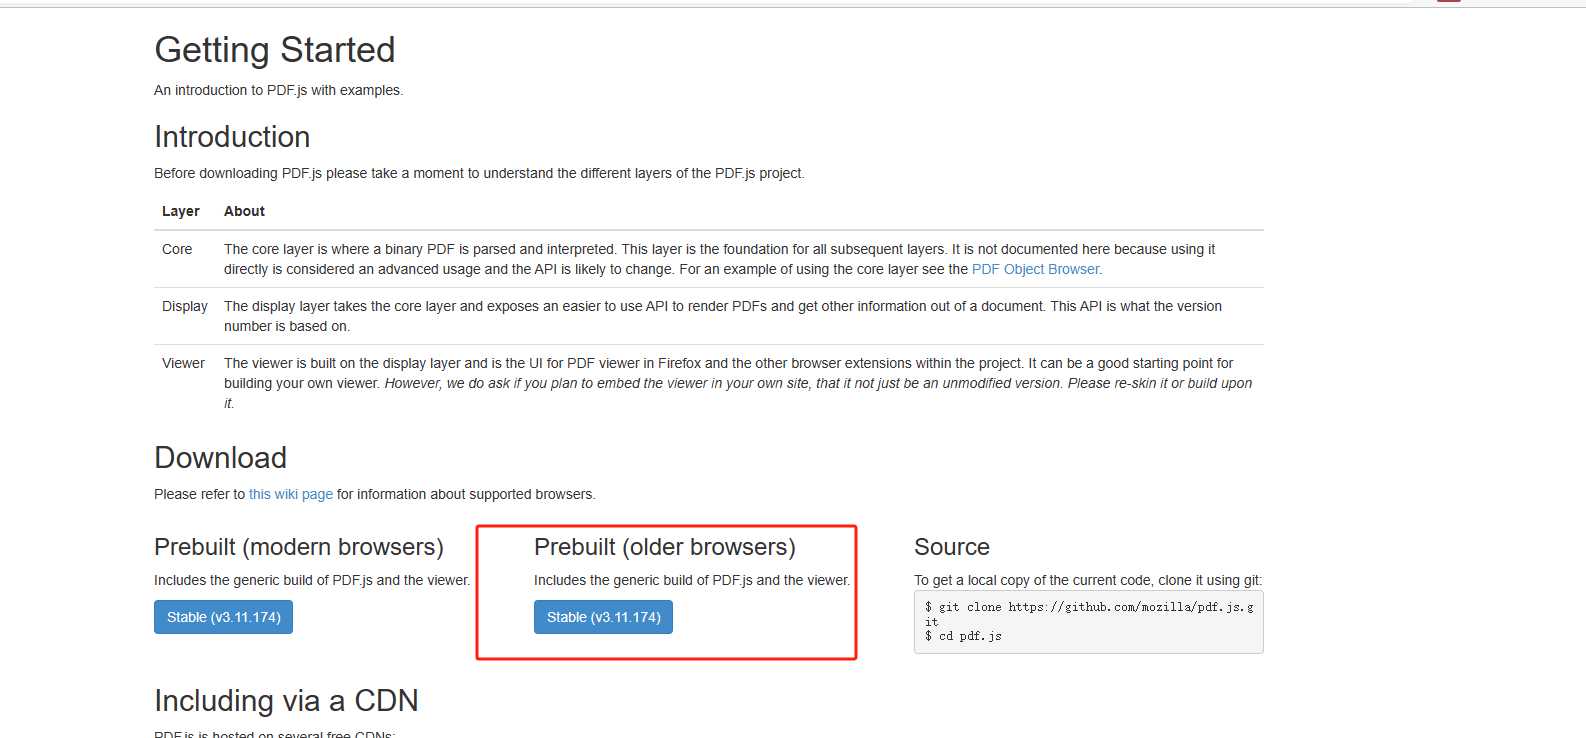Click the 'Core' row in the layer table
The height and width of the screenshot is (738, 1586).
pyautogui.click(x=177, y=249)
